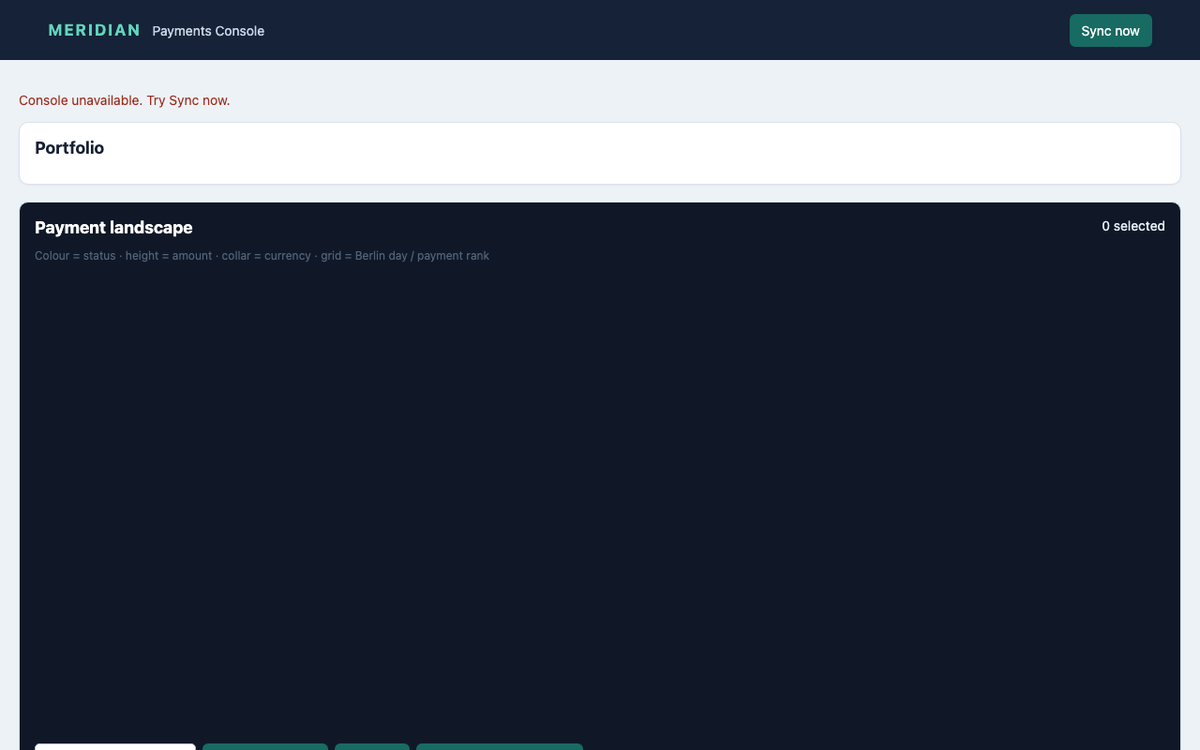This screenshot has height=750, width=1200.
Task: Click the '0 selected' counter
Action: tap(1133, 226)
